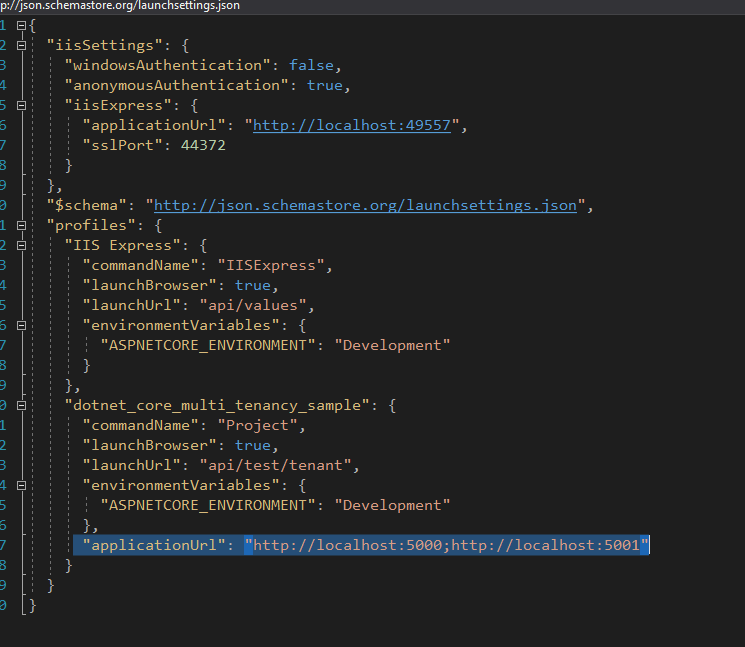Click "Development" value in IIS Express profile

(x=392, y=345)
